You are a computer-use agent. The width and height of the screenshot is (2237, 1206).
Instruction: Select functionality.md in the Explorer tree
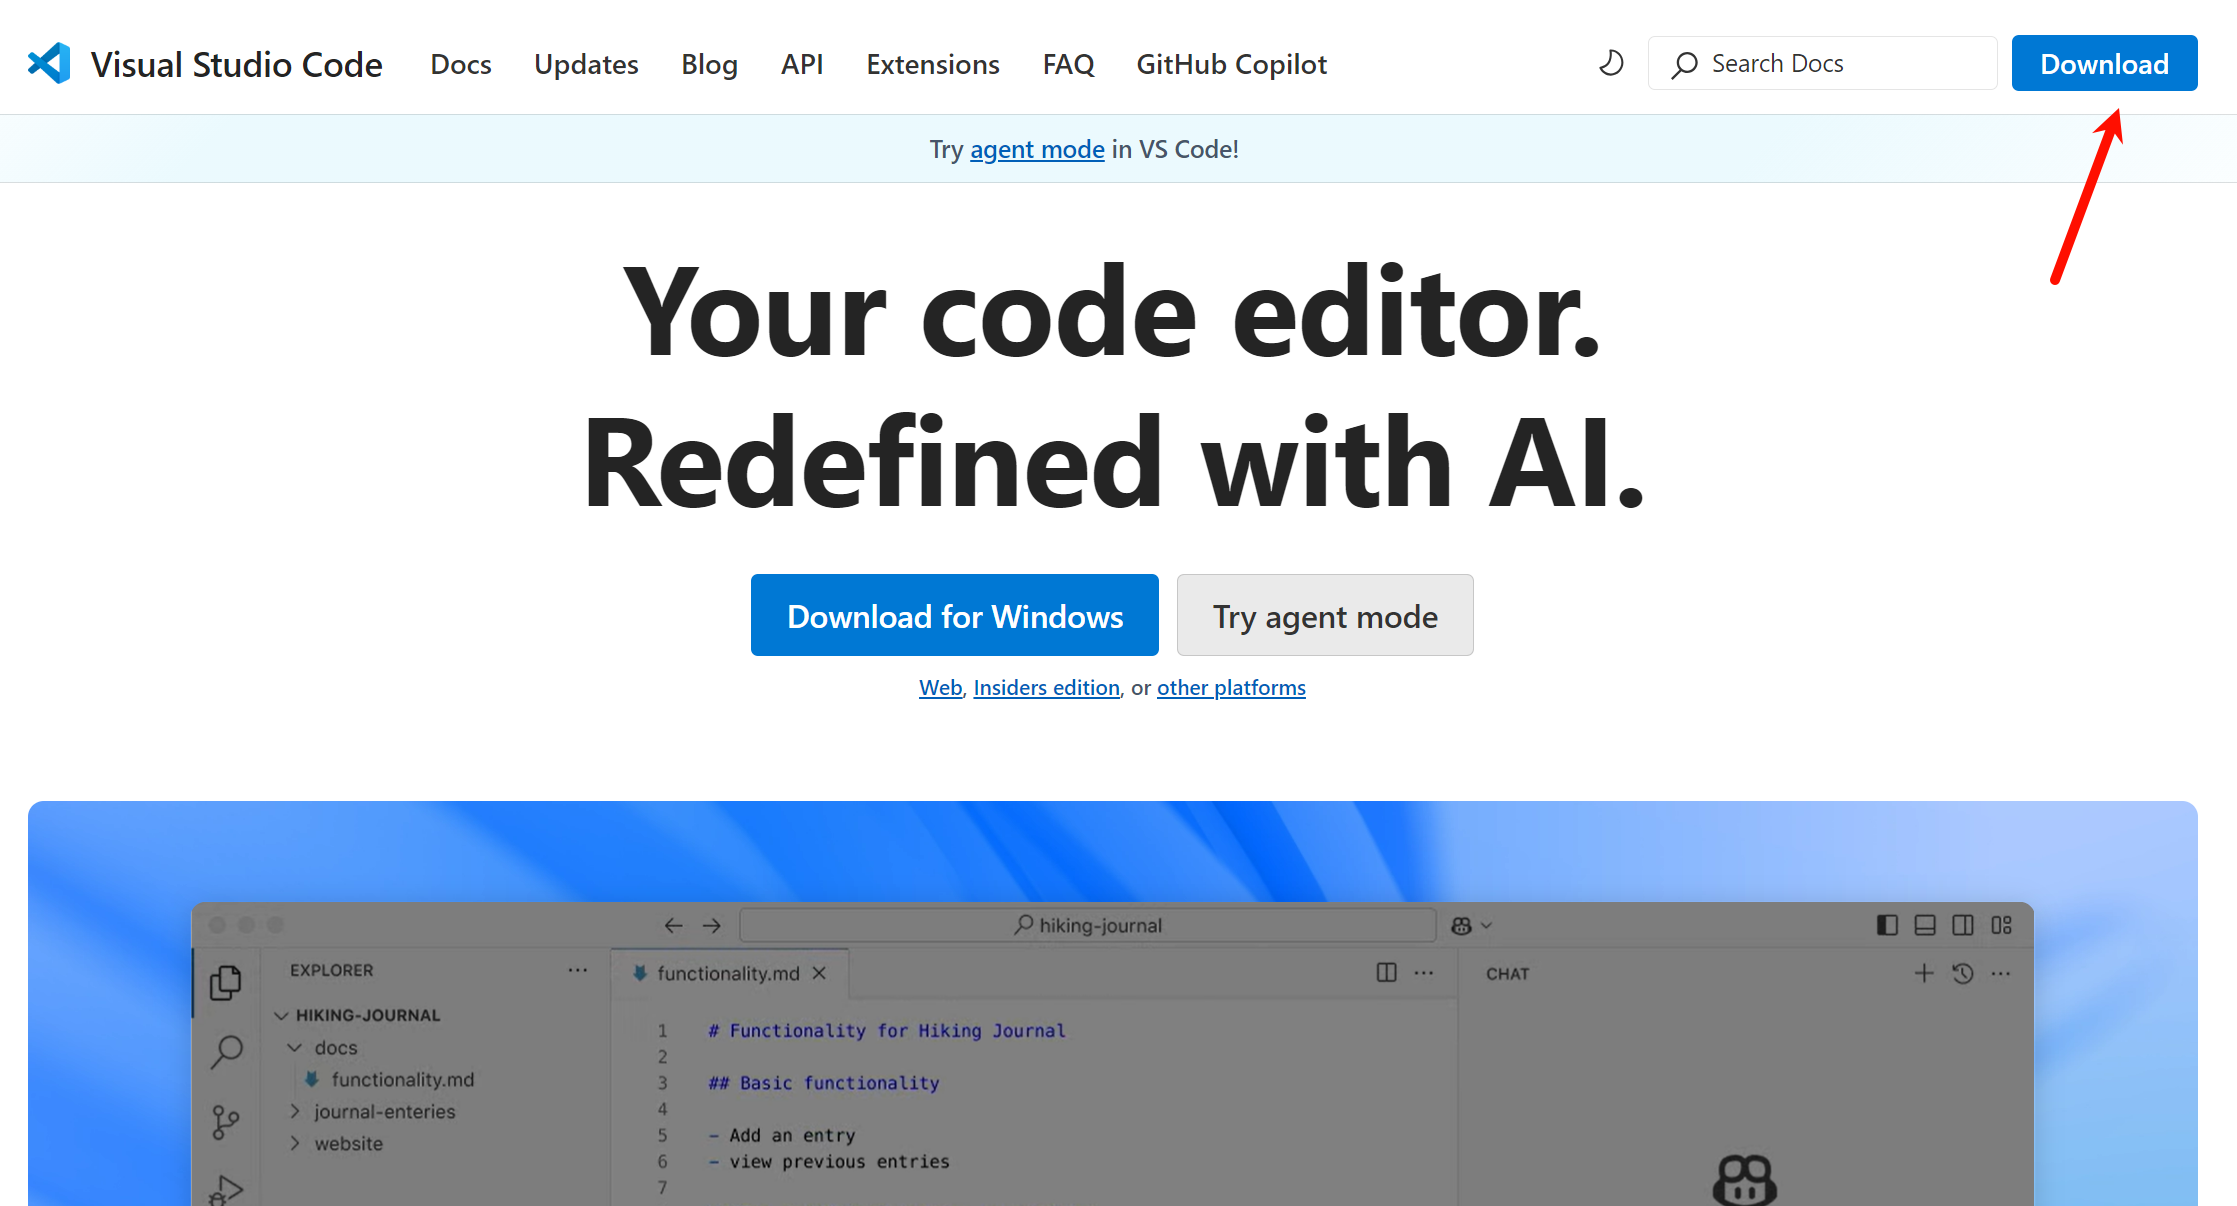402,1079
